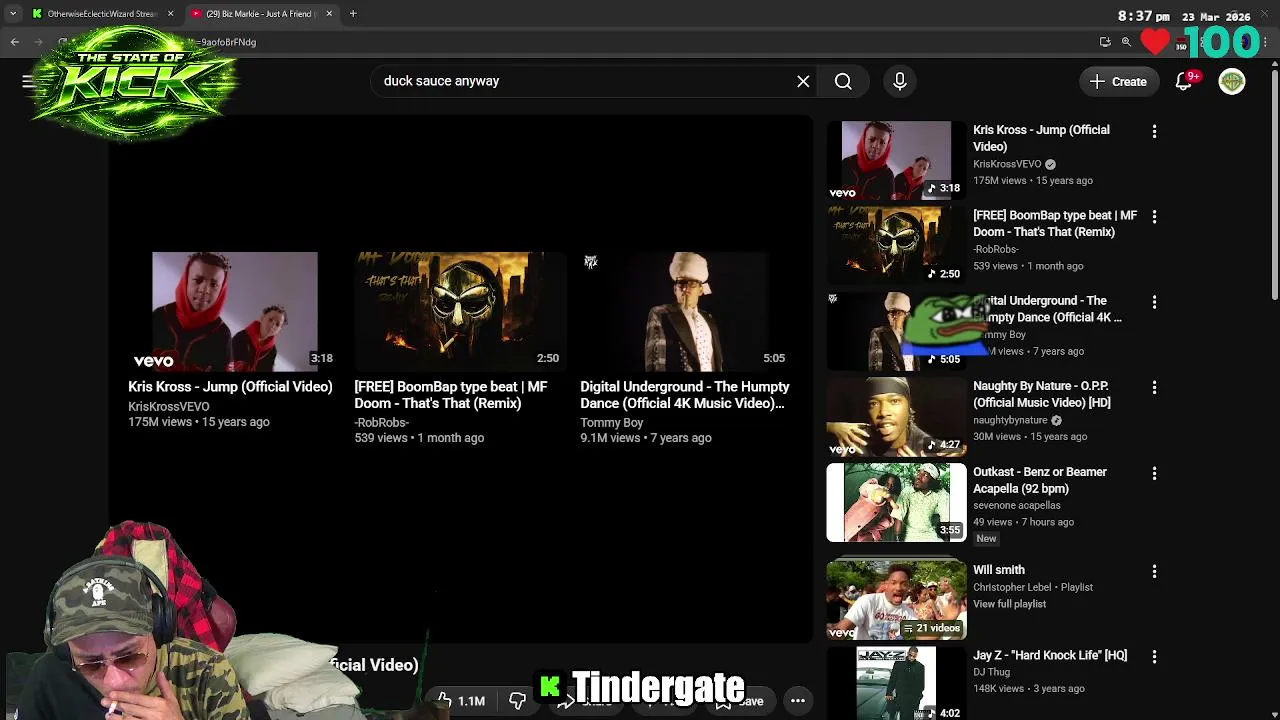The width and height of the screenshot is (1280, 720).
Task: Click the 21 videos playlist badge
Action: (931, 628)
